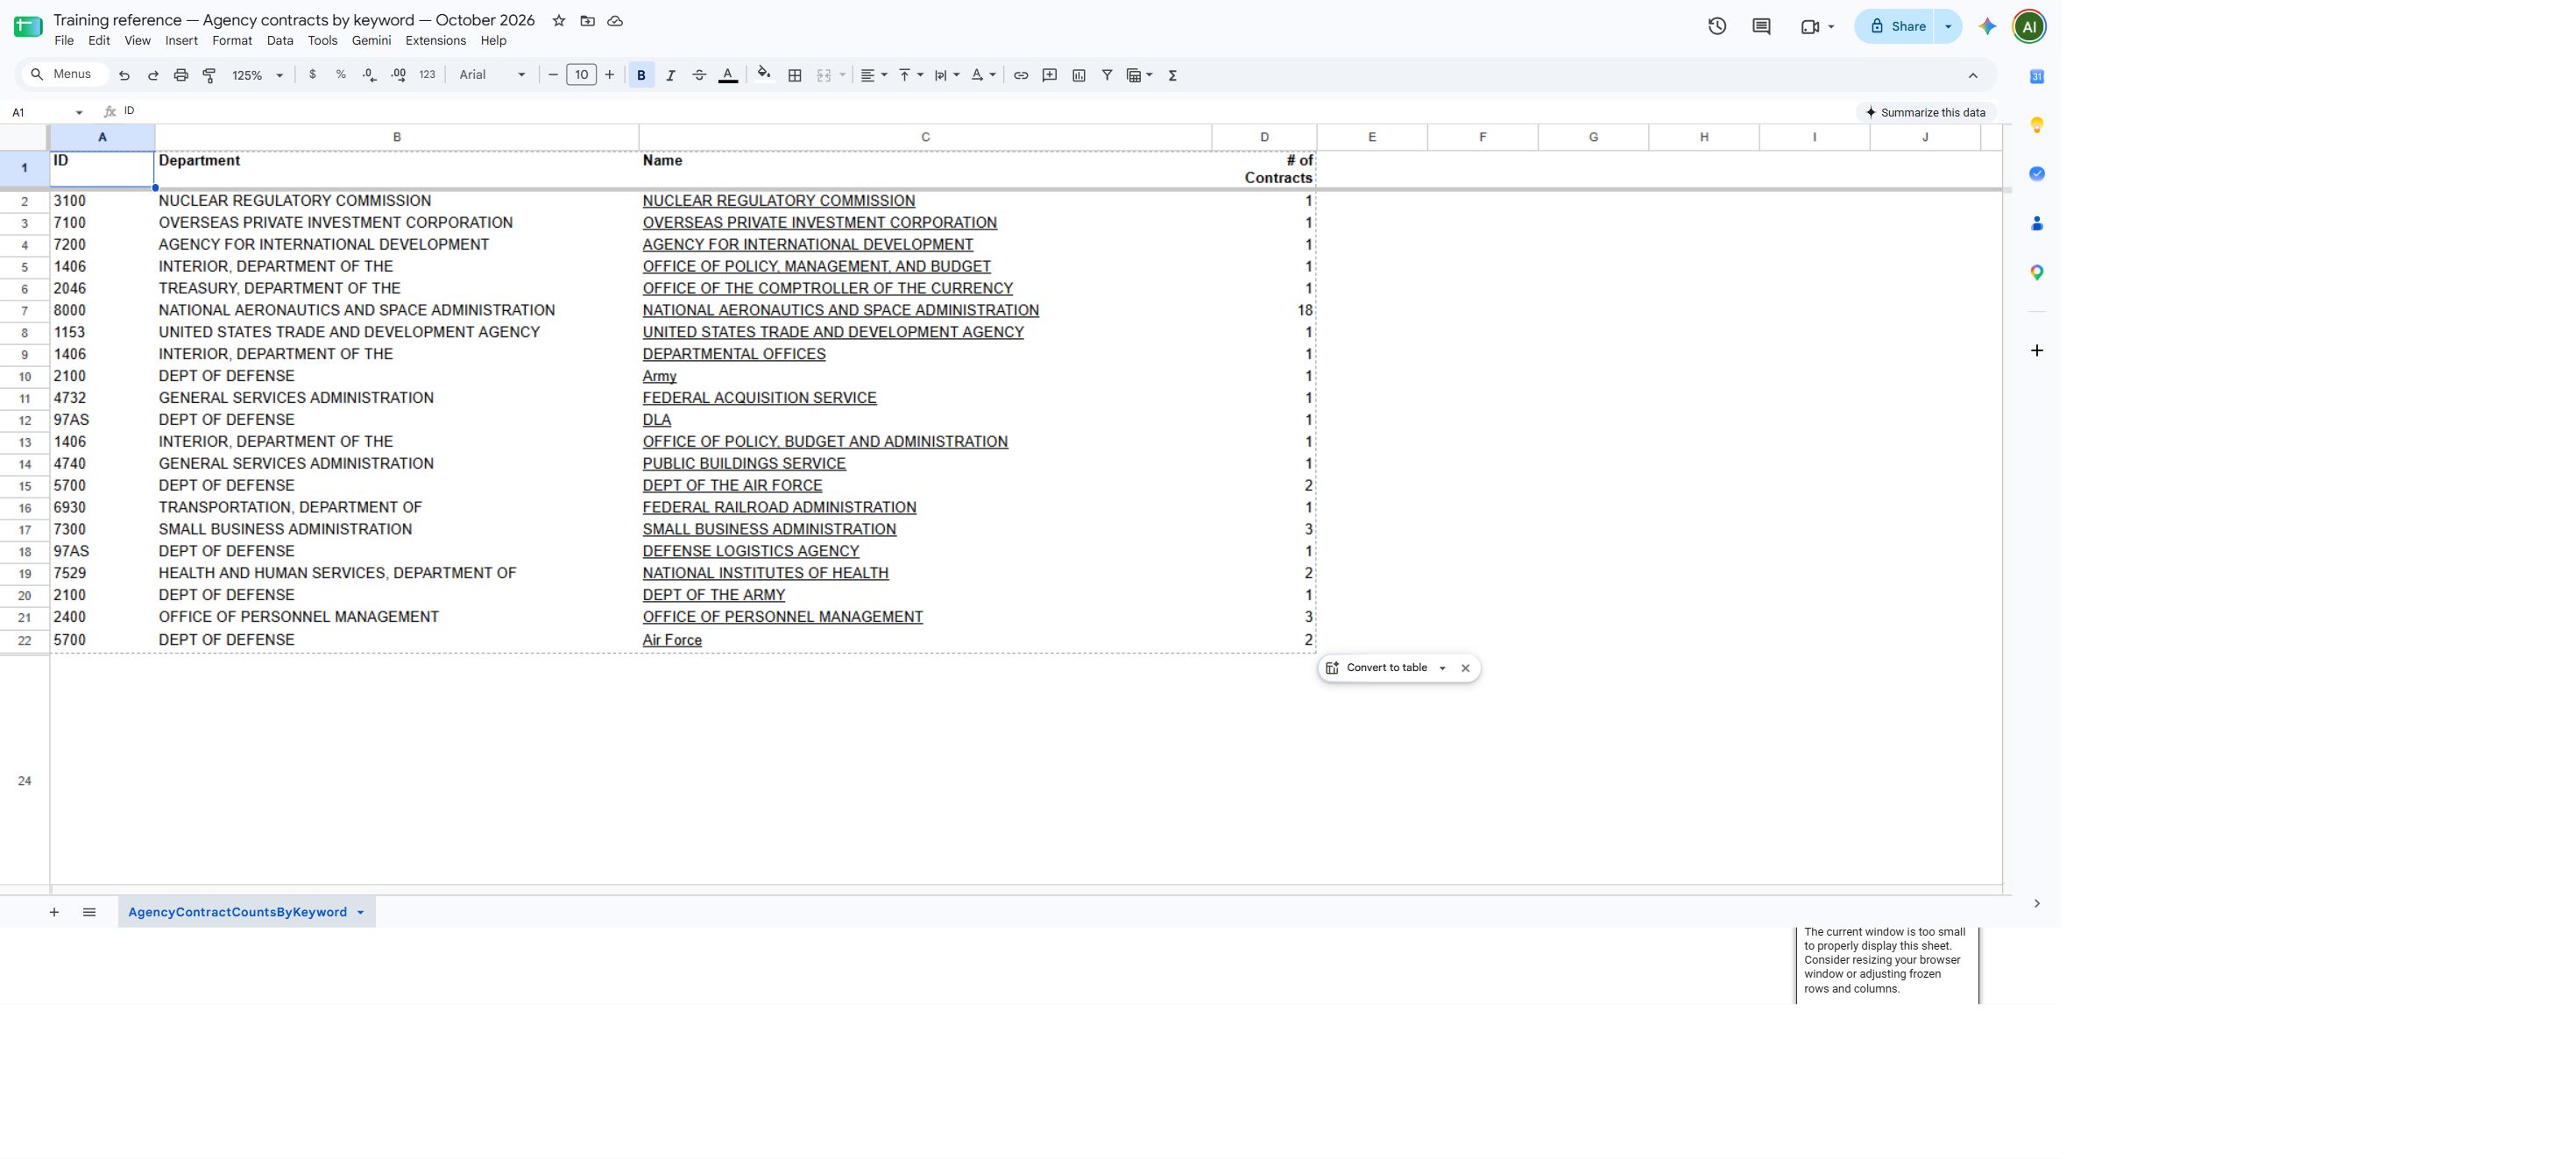Open the File menu

[64, 41]
